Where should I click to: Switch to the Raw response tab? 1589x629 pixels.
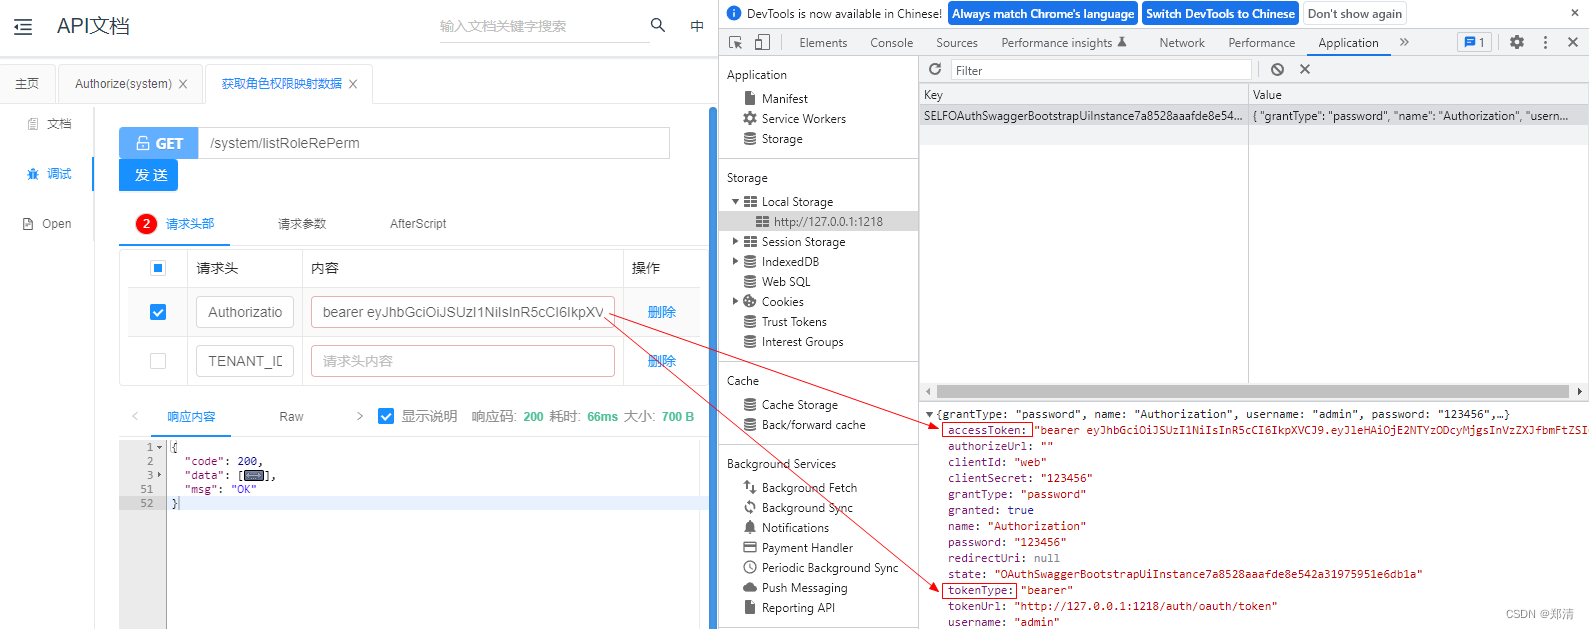point(291,417)
